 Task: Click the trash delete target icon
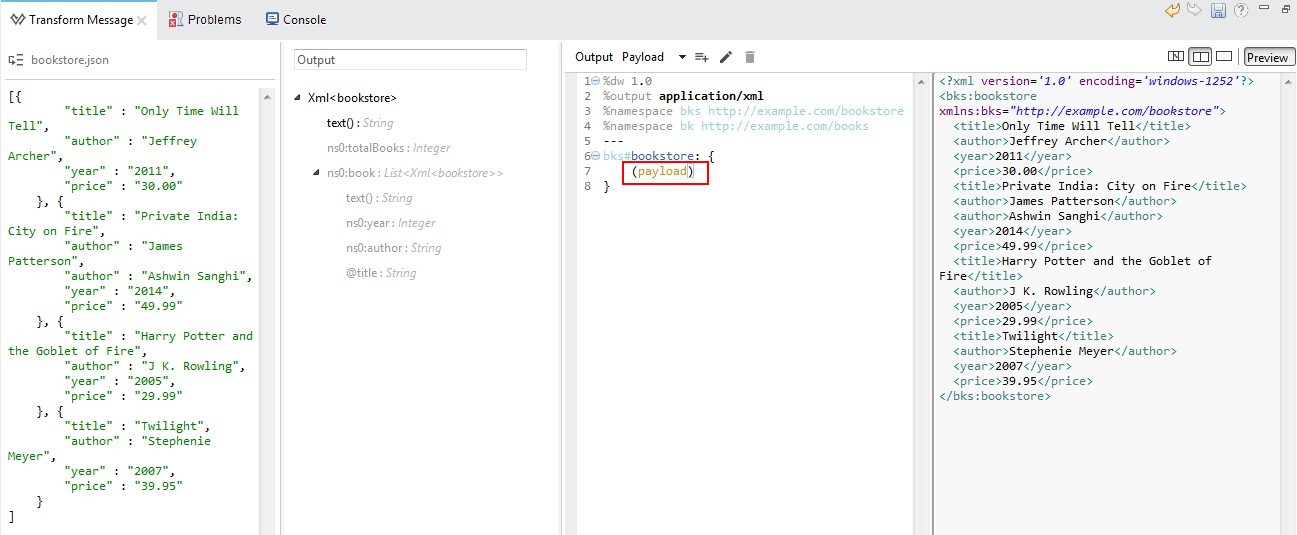click(x=750, y=58)
